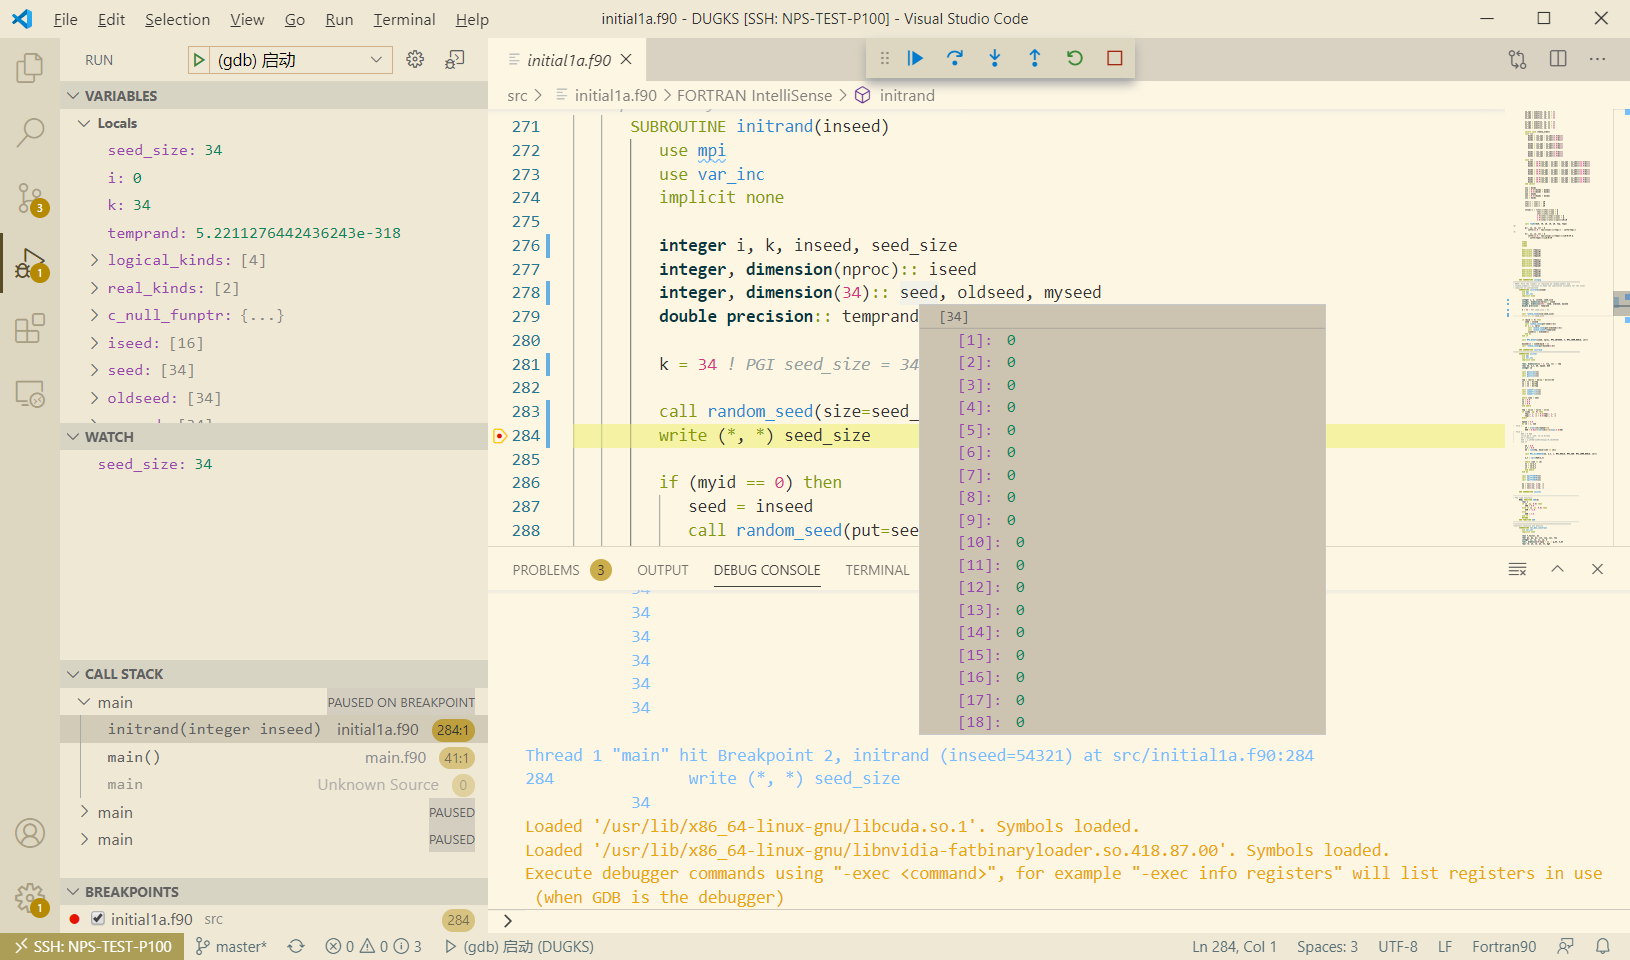
Task: Expand c_null_funptr variable
Action: pos(94,315)
